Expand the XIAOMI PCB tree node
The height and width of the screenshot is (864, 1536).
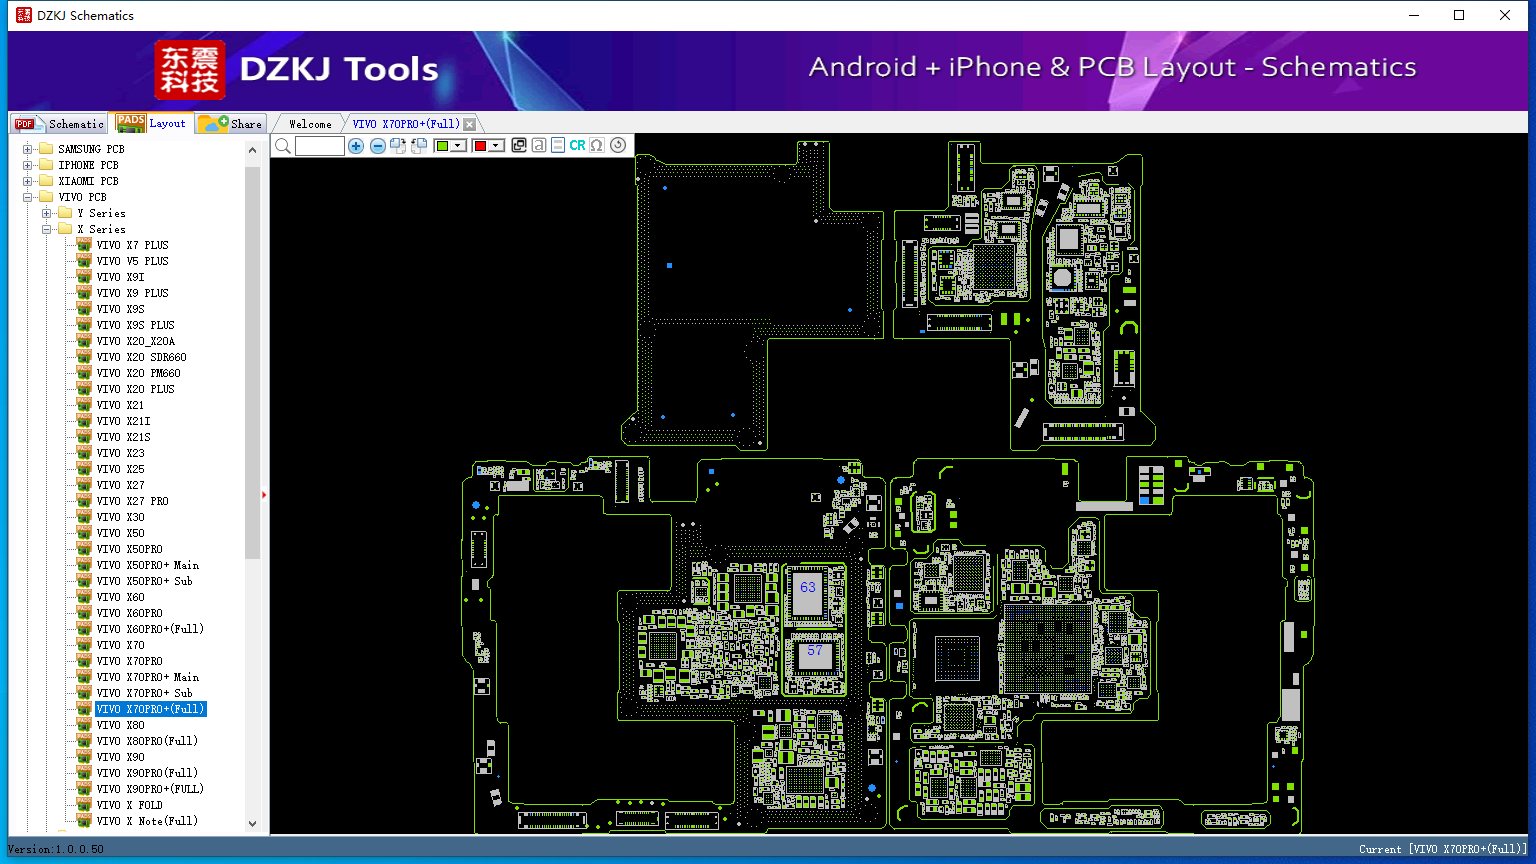[28, 181]
